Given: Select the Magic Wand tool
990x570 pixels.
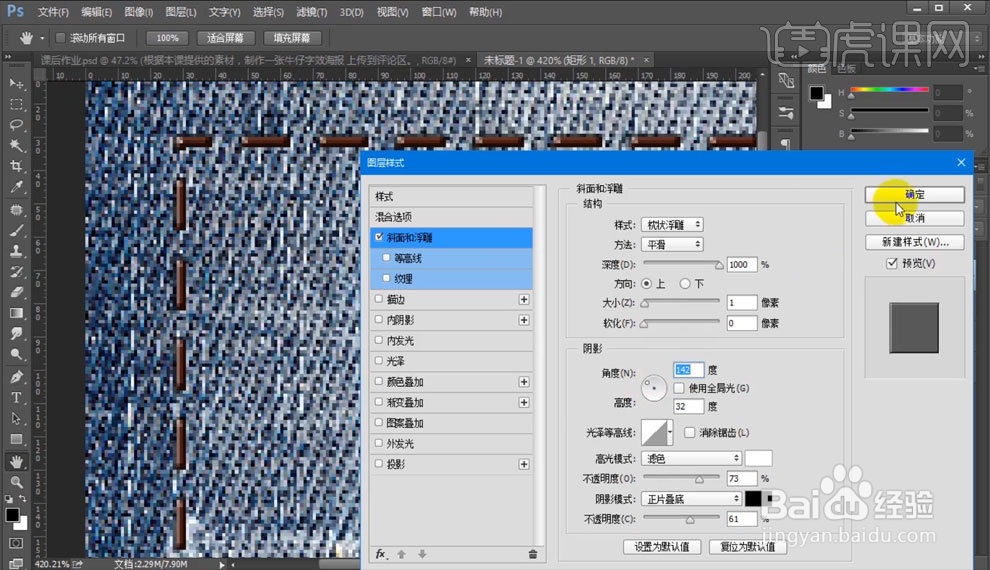Looking at the screenshot, I should 16,146.
